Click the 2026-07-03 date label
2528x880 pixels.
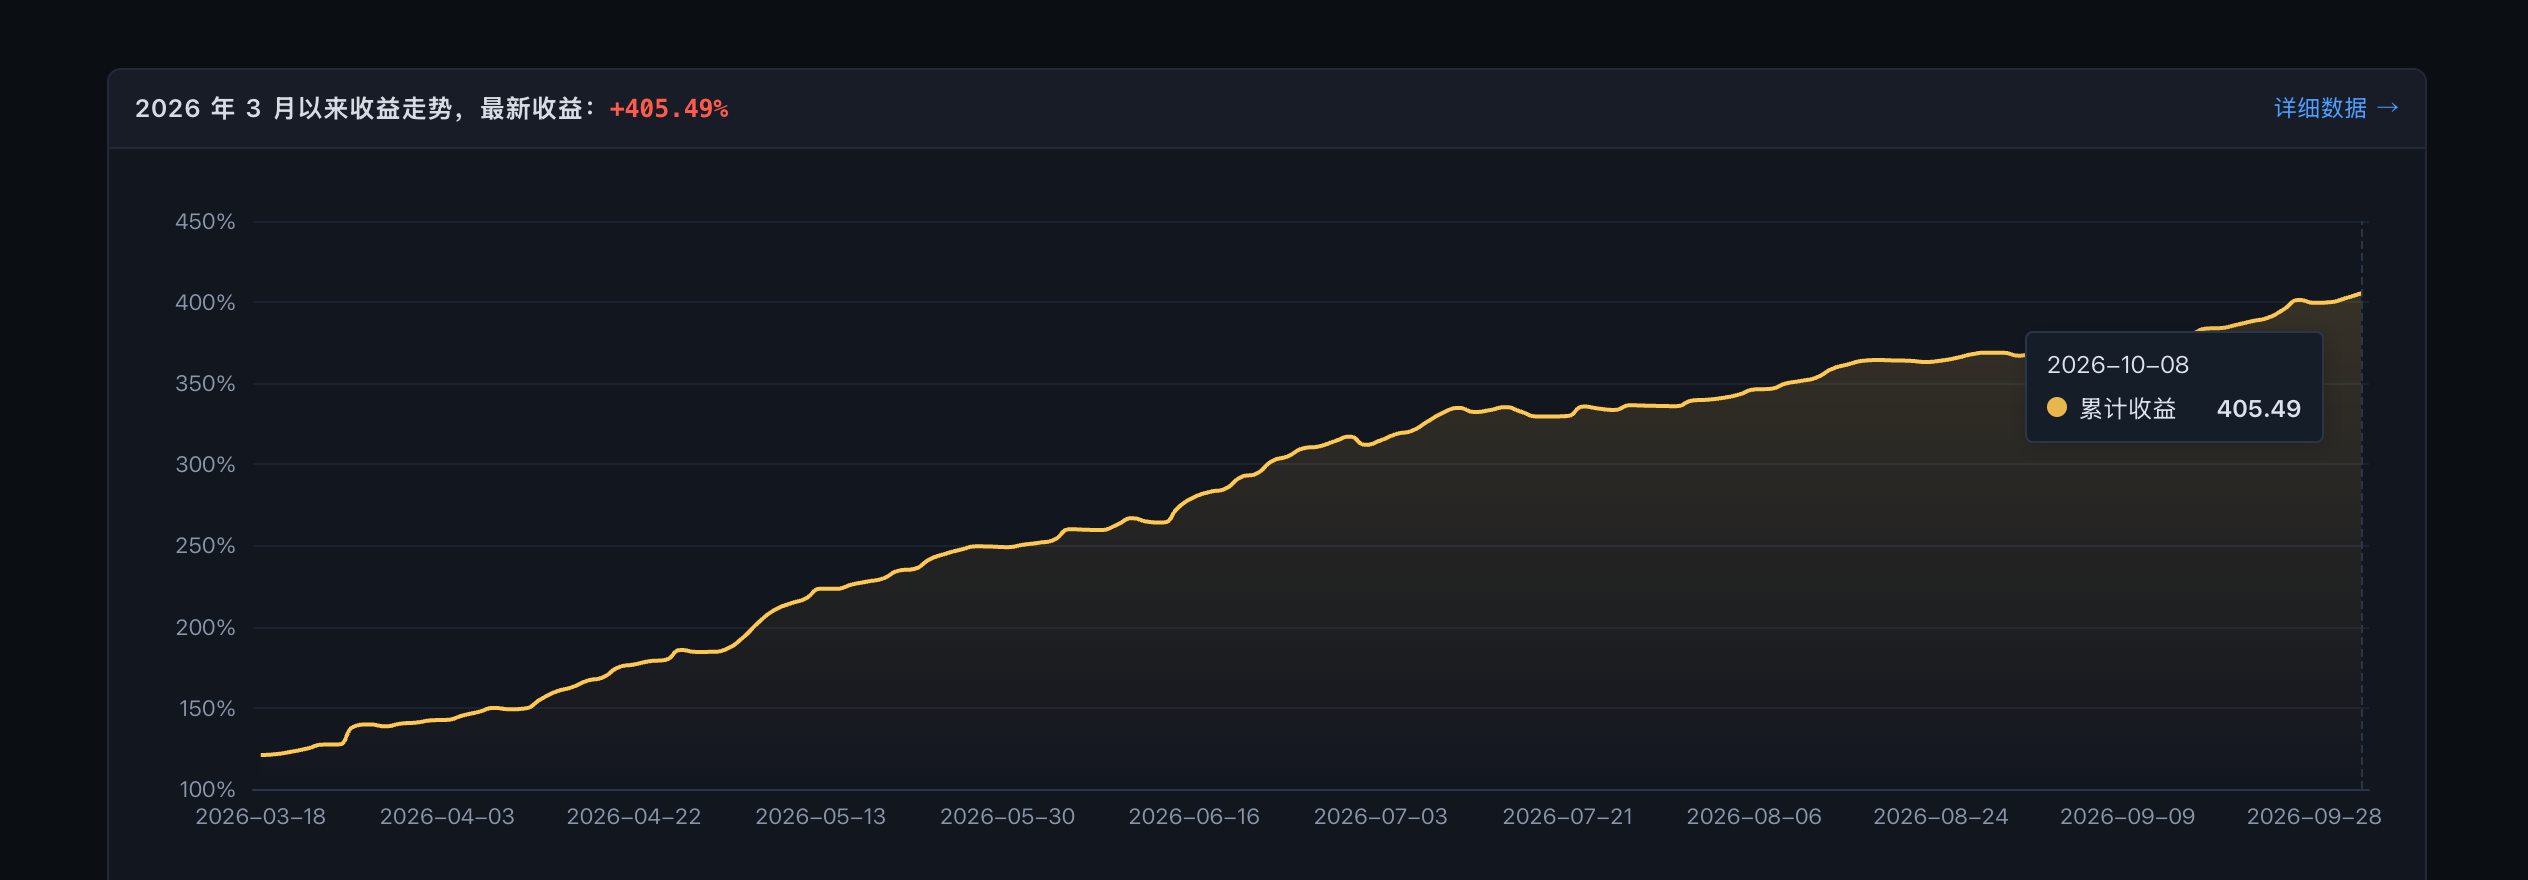pos(1381,817)
